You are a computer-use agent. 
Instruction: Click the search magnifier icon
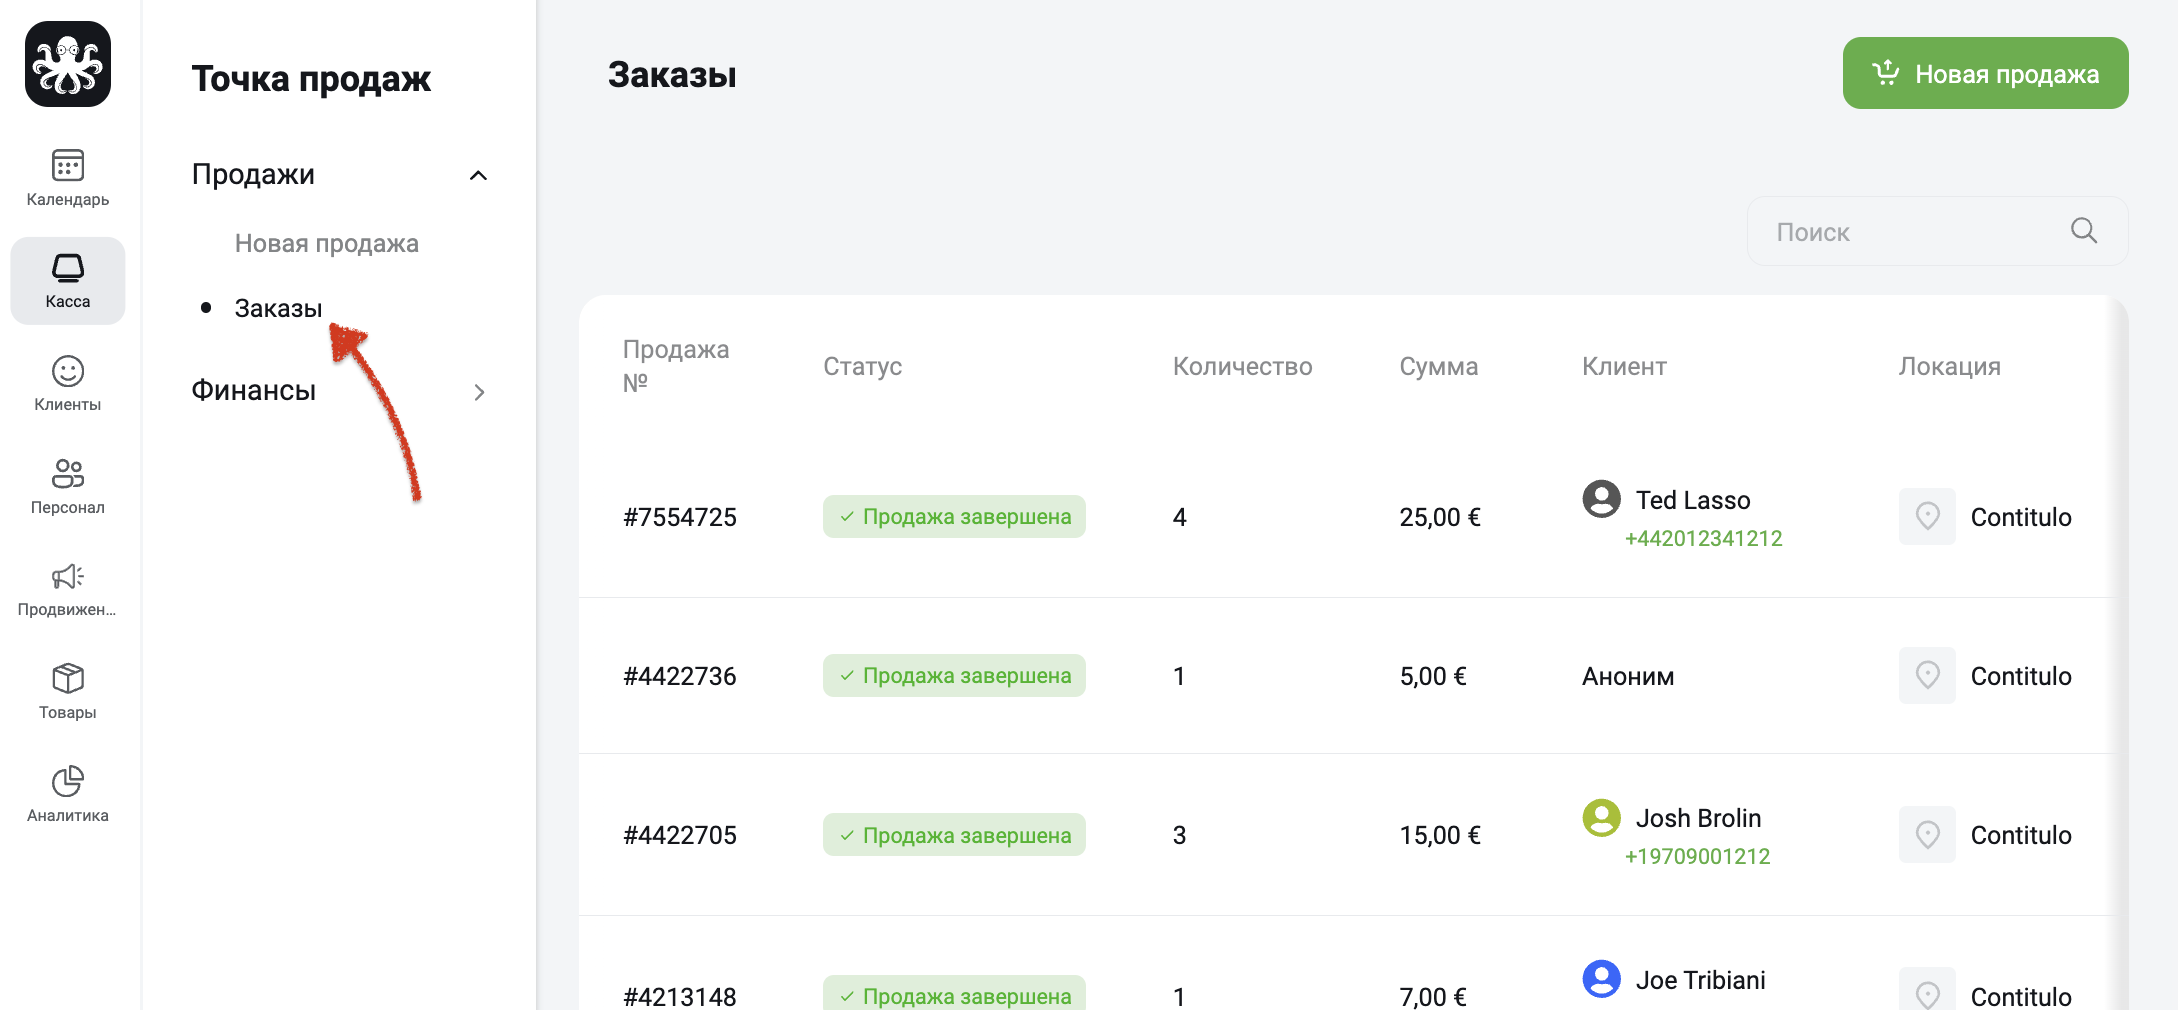pos(2084,231)
